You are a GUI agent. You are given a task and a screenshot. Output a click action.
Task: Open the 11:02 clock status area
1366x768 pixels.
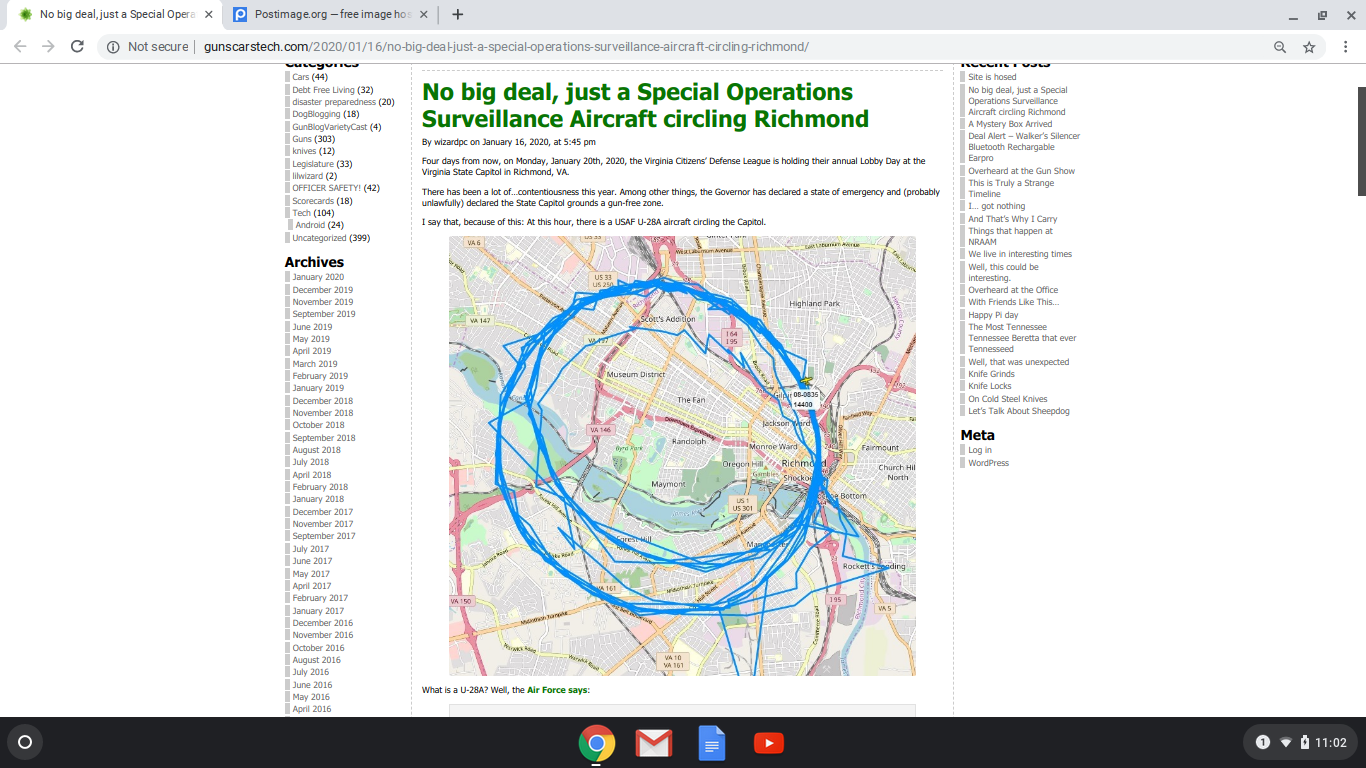(x=1330, y=743)
